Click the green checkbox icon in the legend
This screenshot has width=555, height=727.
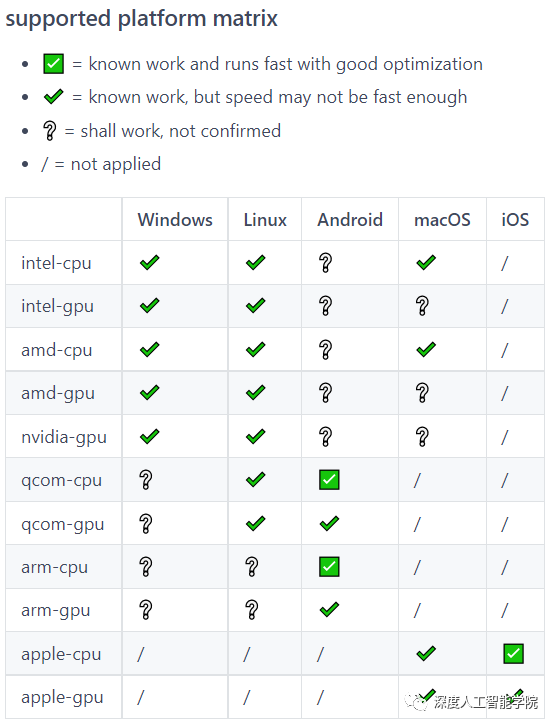coord(53,64)
